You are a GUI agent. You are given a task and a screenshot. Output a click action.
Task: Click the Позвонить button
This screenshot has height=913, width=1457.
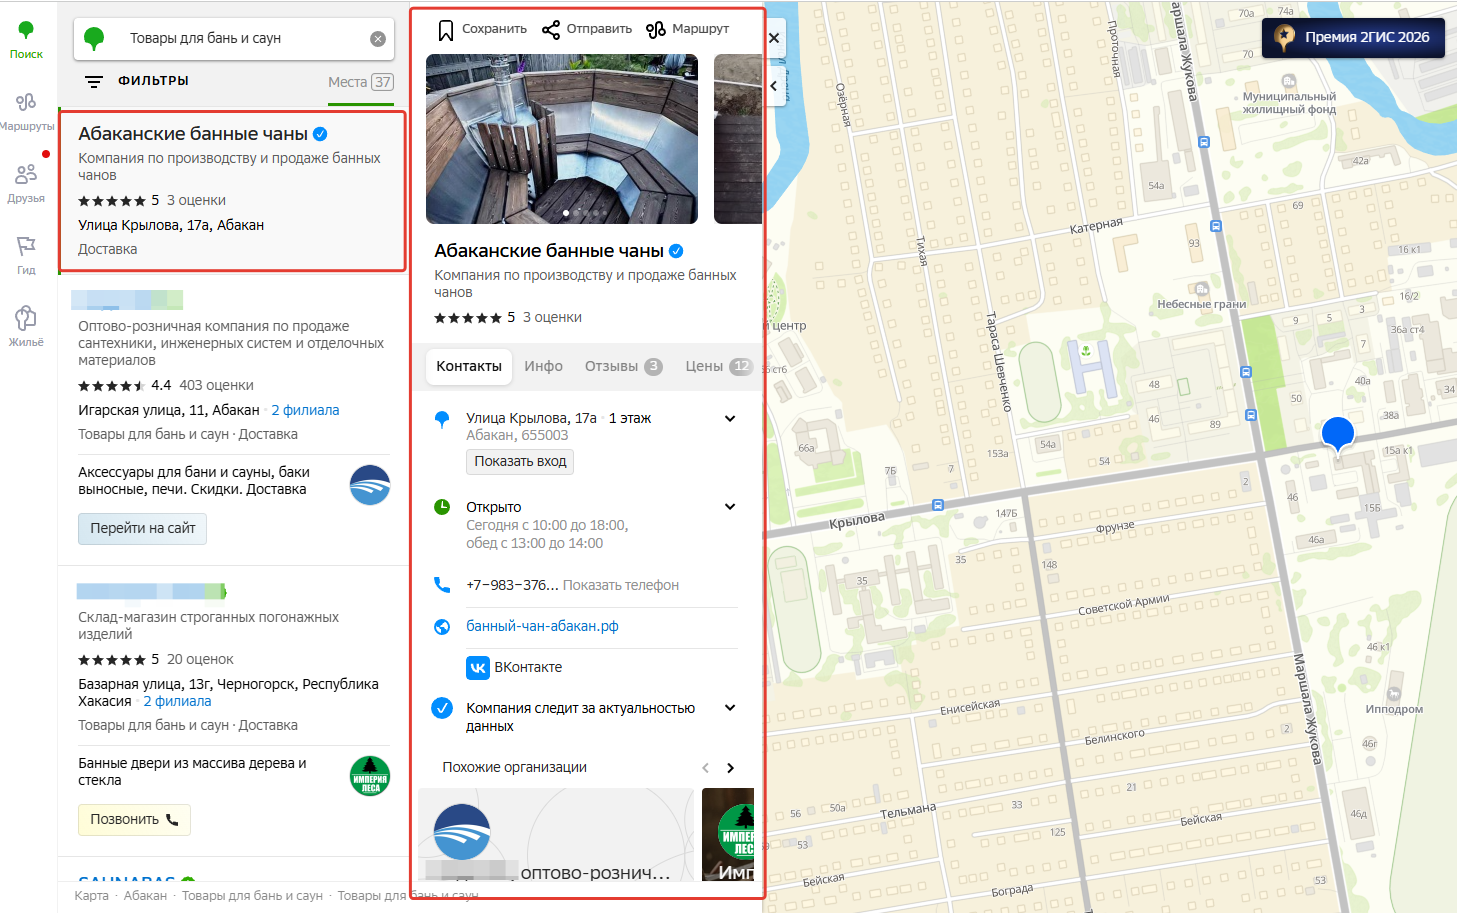134,819
